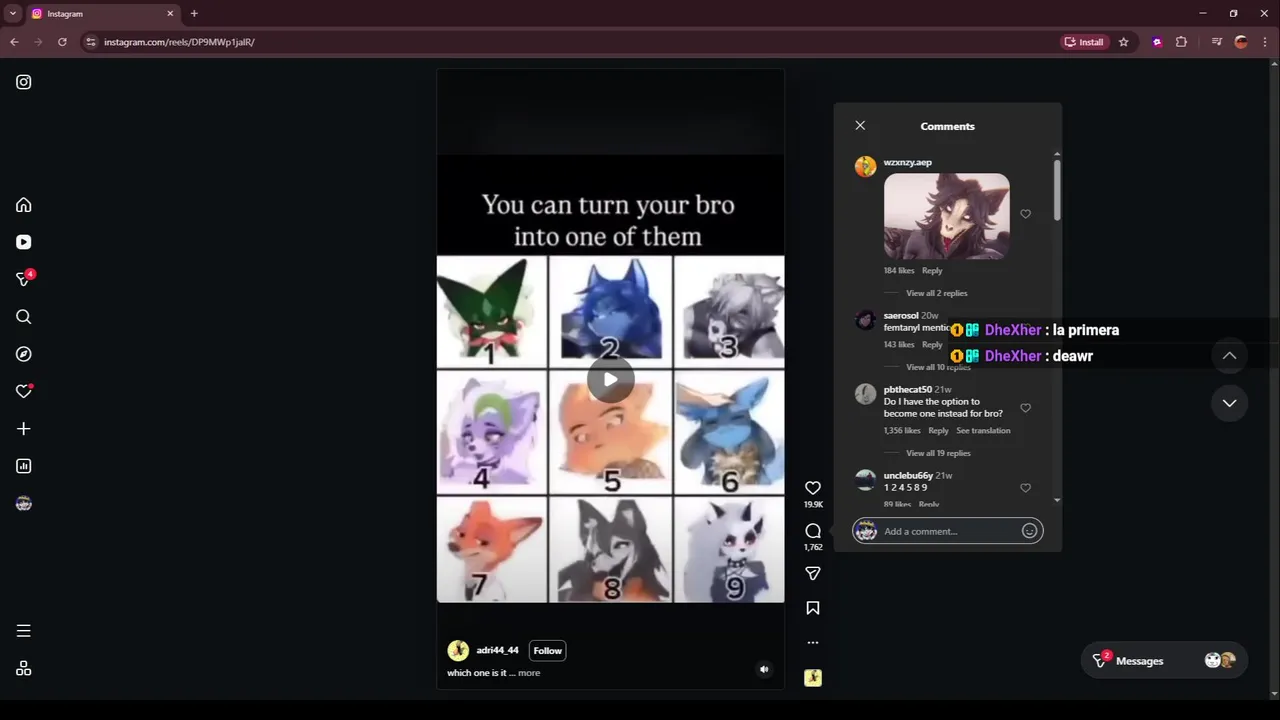Viewport: 1280px width, 720px height.
Task: Like pbthecat50's comment
Action: tap(1025, 408)
